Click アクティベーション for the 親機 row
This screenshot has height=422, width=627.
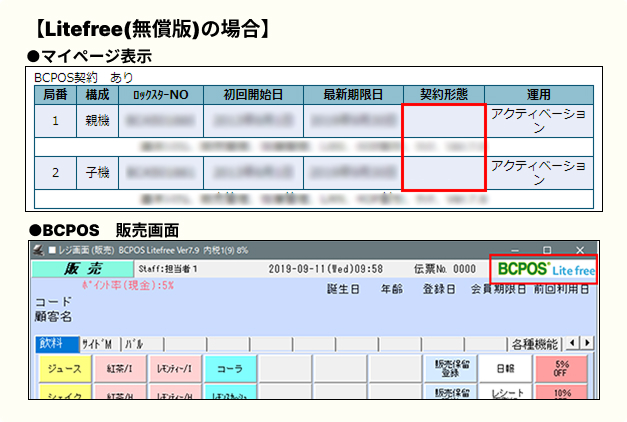538,121
